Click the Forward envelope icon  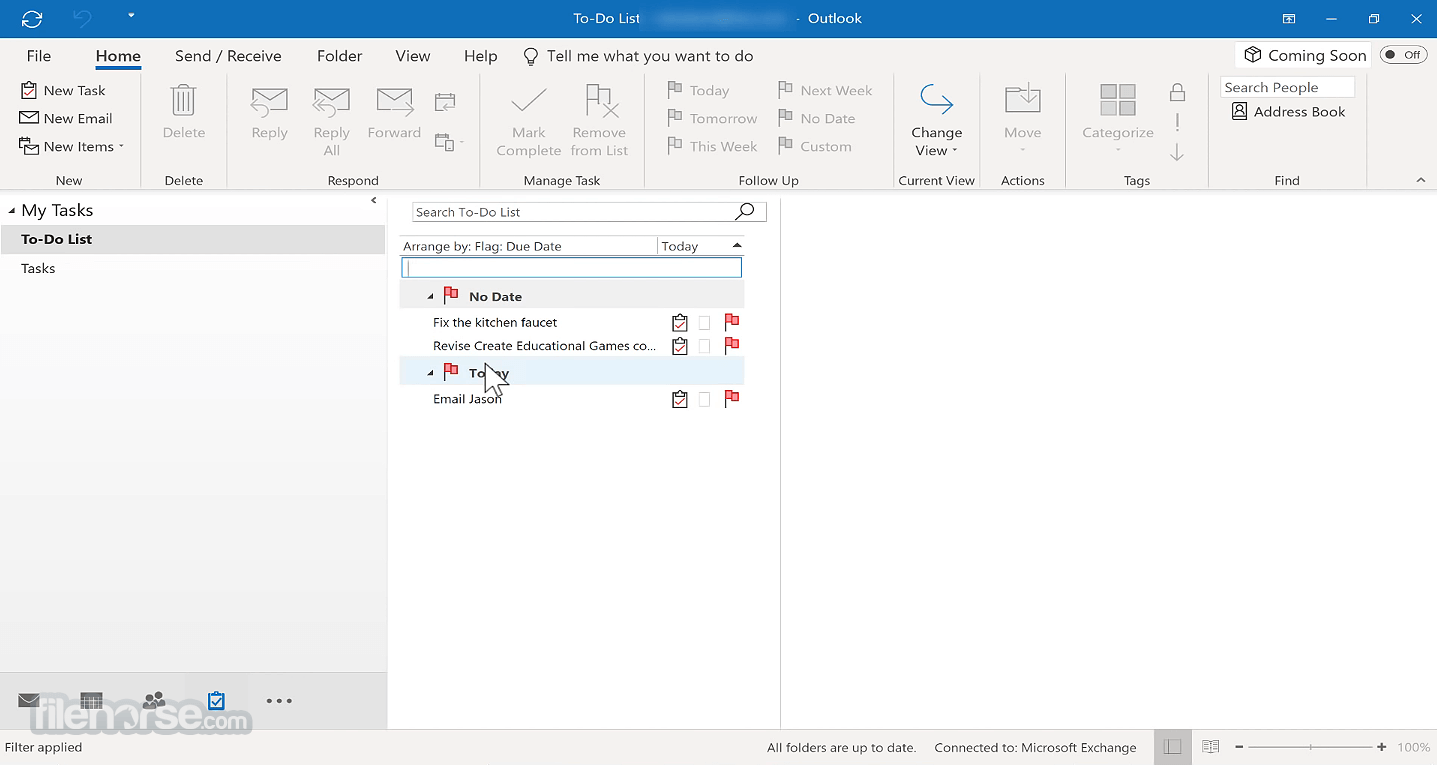tap(394, 101)
